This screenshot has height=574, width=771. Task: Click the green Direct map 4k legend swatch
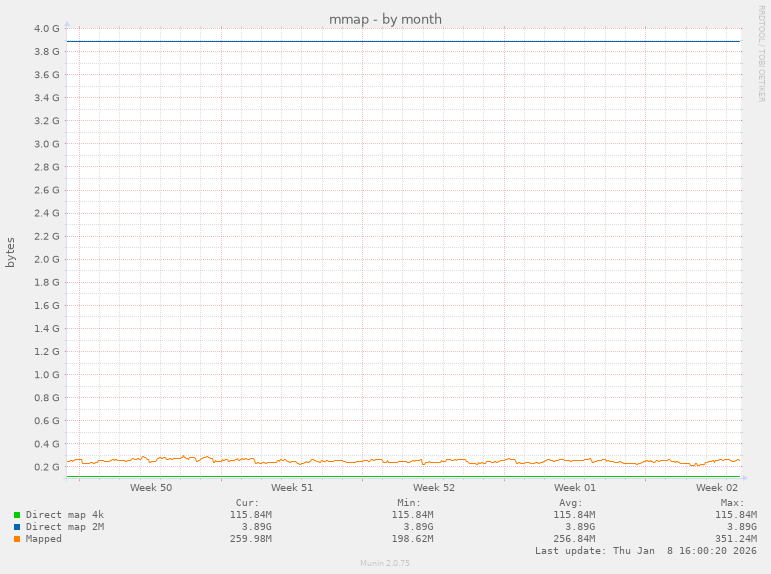pos(17,515)
